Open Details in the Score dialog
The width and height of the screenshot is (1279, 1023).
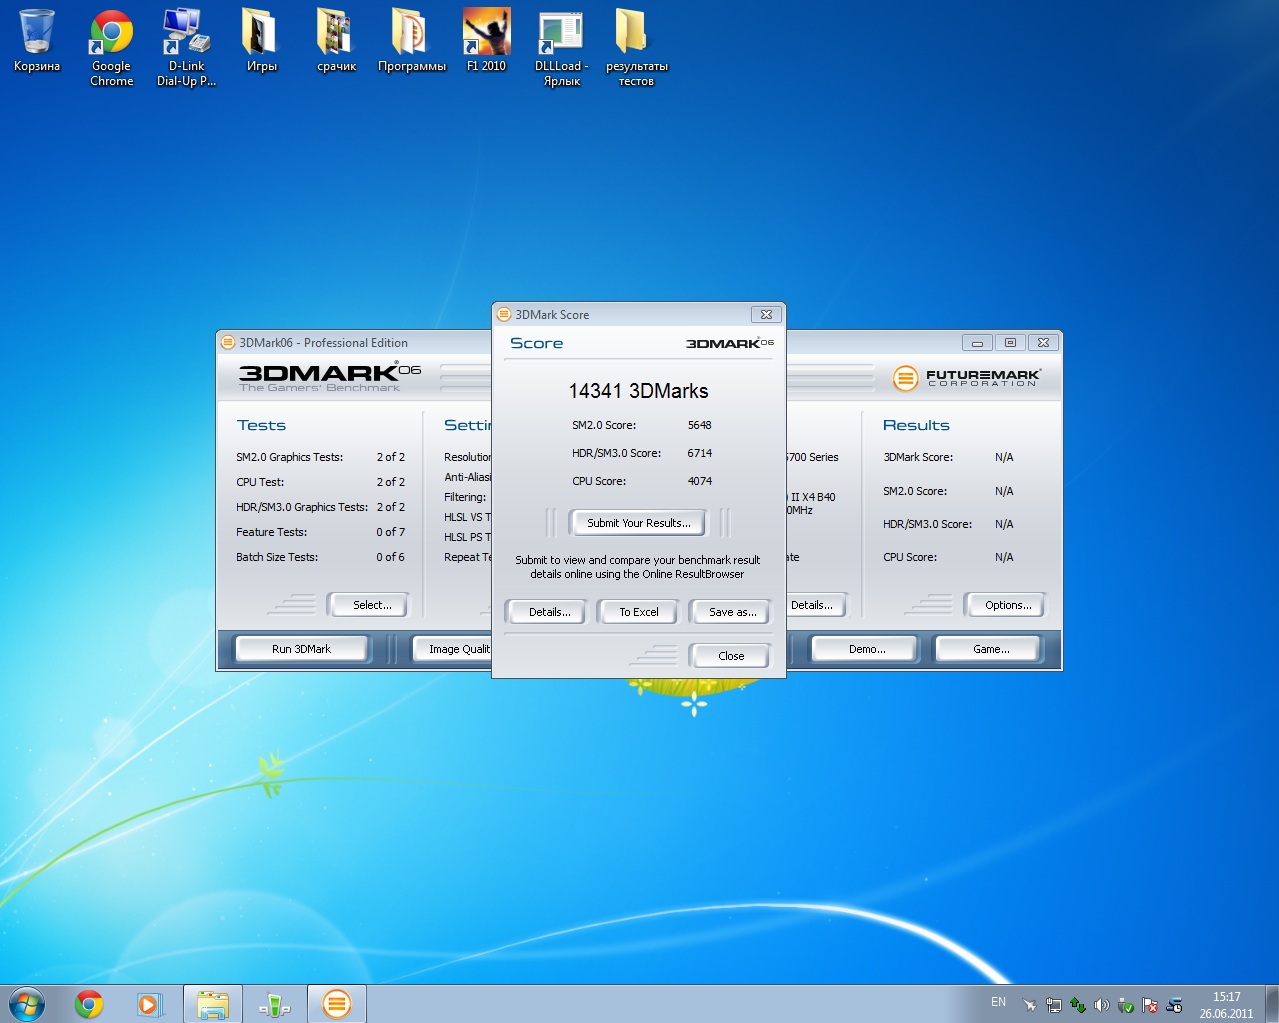tap(549, 612)
